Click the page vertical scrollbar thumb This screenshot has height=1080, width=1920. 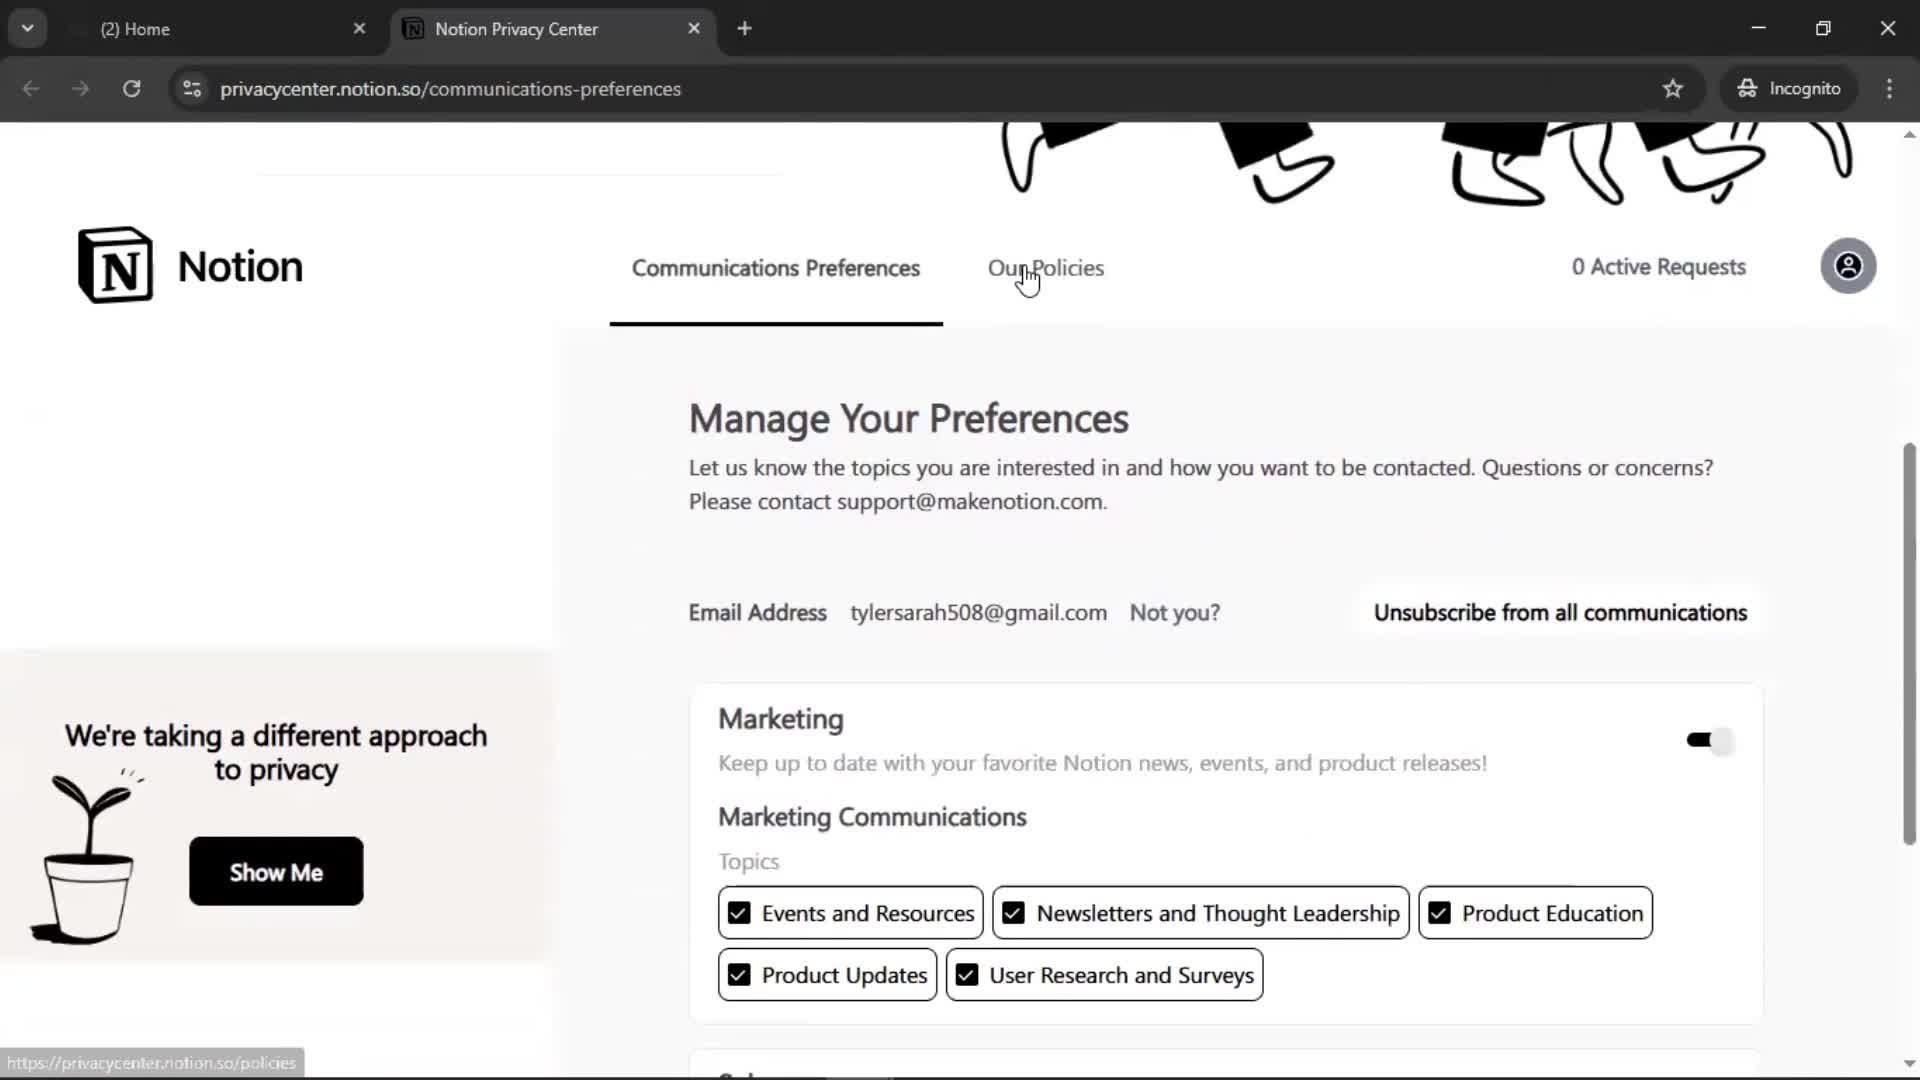click(x=1909, y=645)
